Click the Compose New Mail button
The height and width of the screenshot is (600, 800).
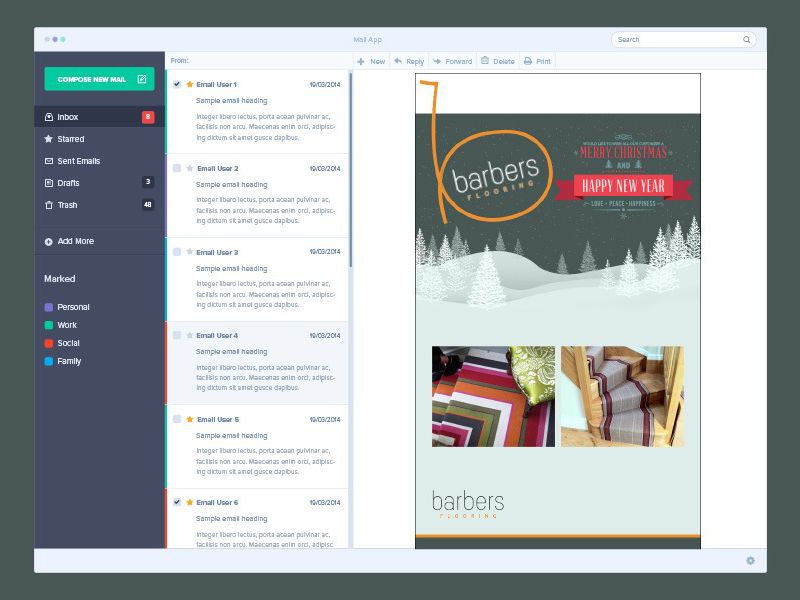(99, 79)
